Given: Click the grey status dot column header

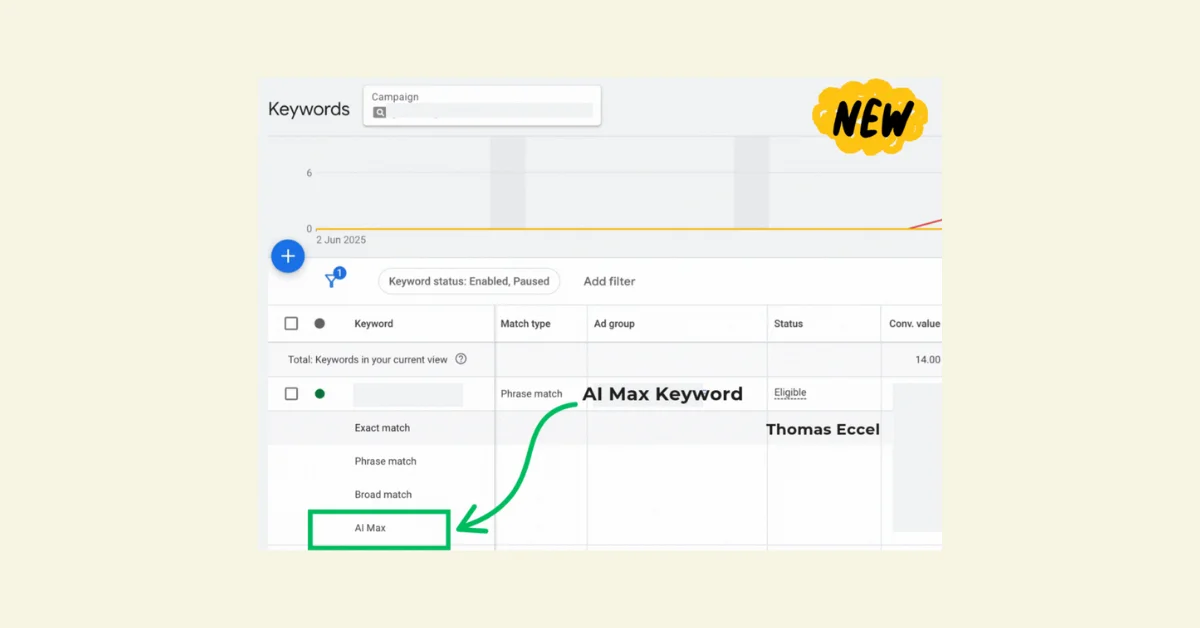Looking at the screenshot, I should (320, 323).
